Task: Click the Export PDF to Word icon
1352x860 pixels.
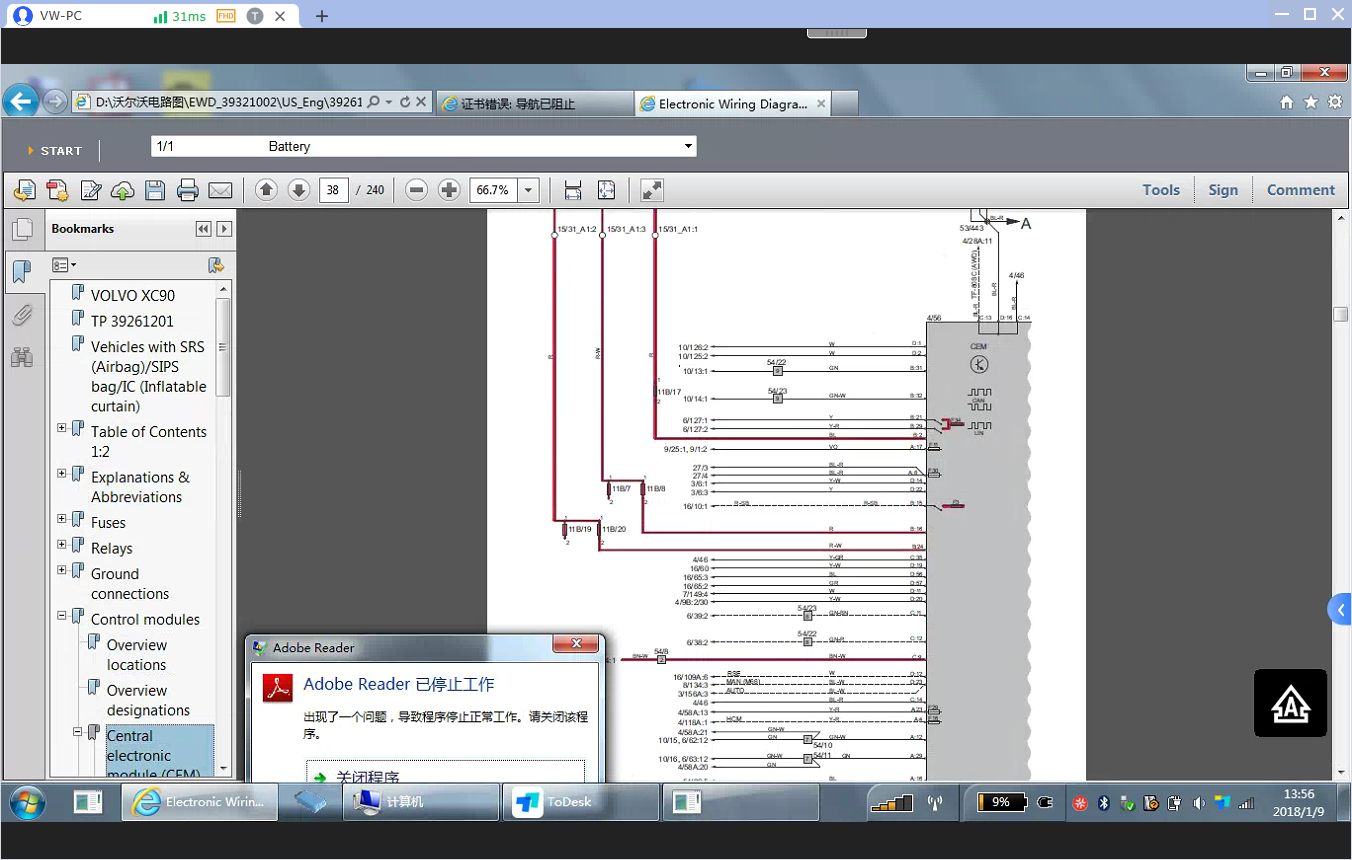Action: pos(24,190)
